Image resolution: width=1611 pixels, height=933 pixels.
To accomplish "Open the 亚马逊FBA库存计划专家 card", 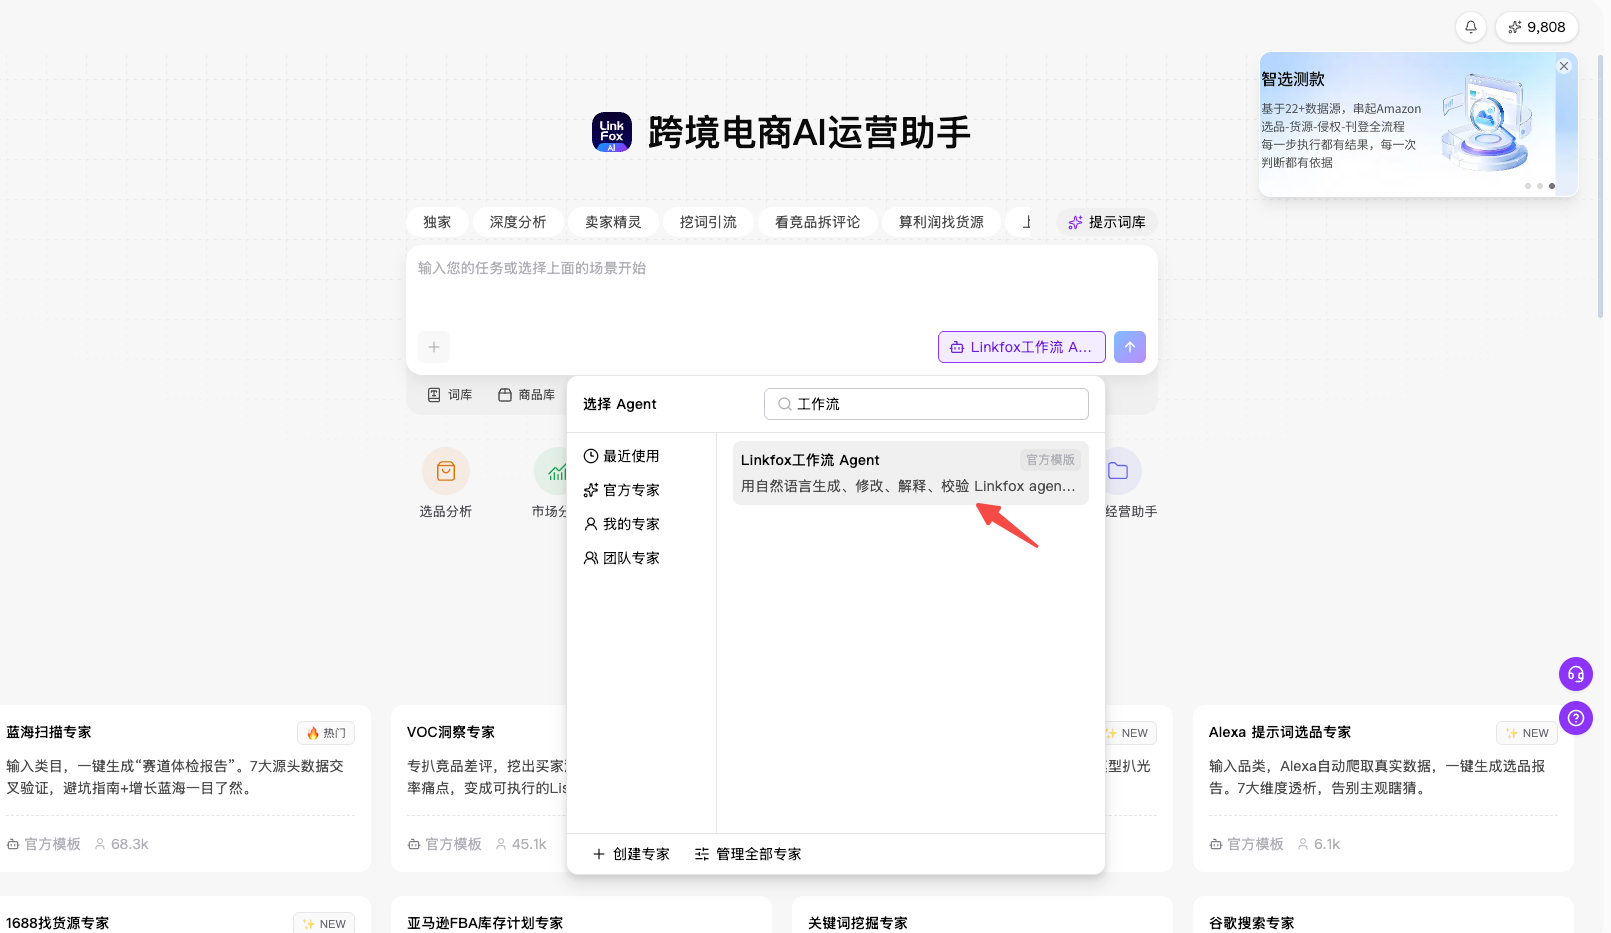I will (x=581, y=915).
